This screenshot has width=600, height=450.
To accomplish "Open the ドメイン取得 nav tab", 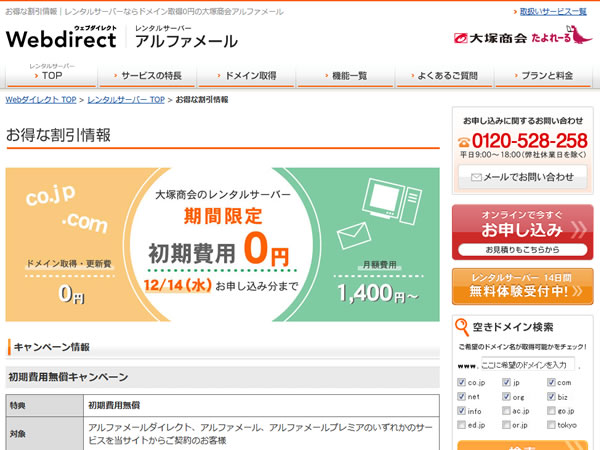I will click(x=246, y=74).
